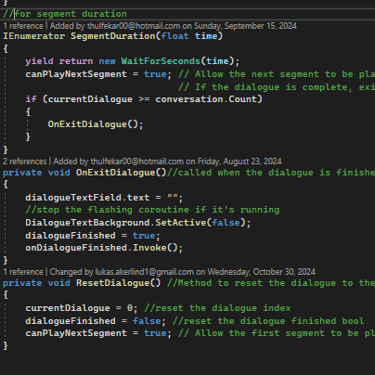The width and height of the screenshot is (375, 375).
Task: Open 'Added by' CodeLens dated August 23, 2024
Action: click(167, 161)
